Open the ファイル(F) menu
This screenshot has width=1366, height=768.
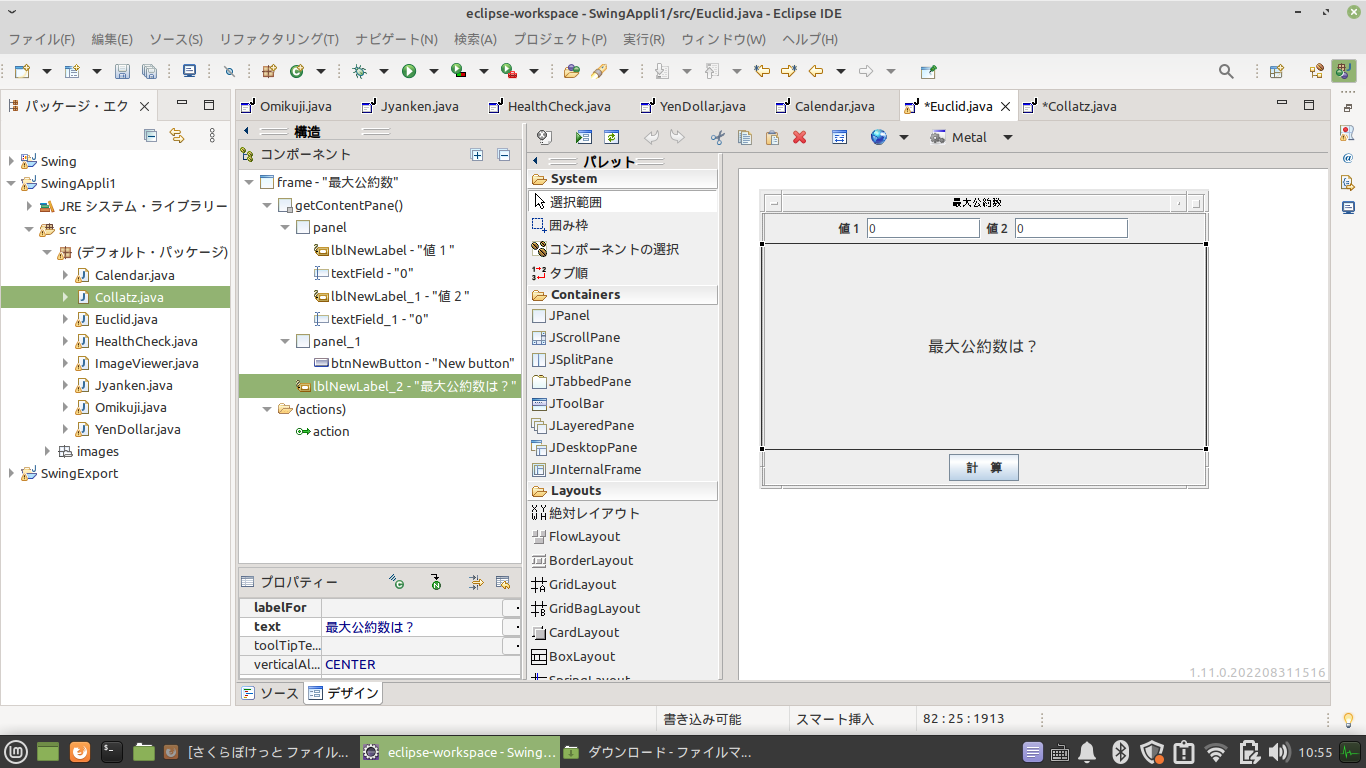point(42,39)
